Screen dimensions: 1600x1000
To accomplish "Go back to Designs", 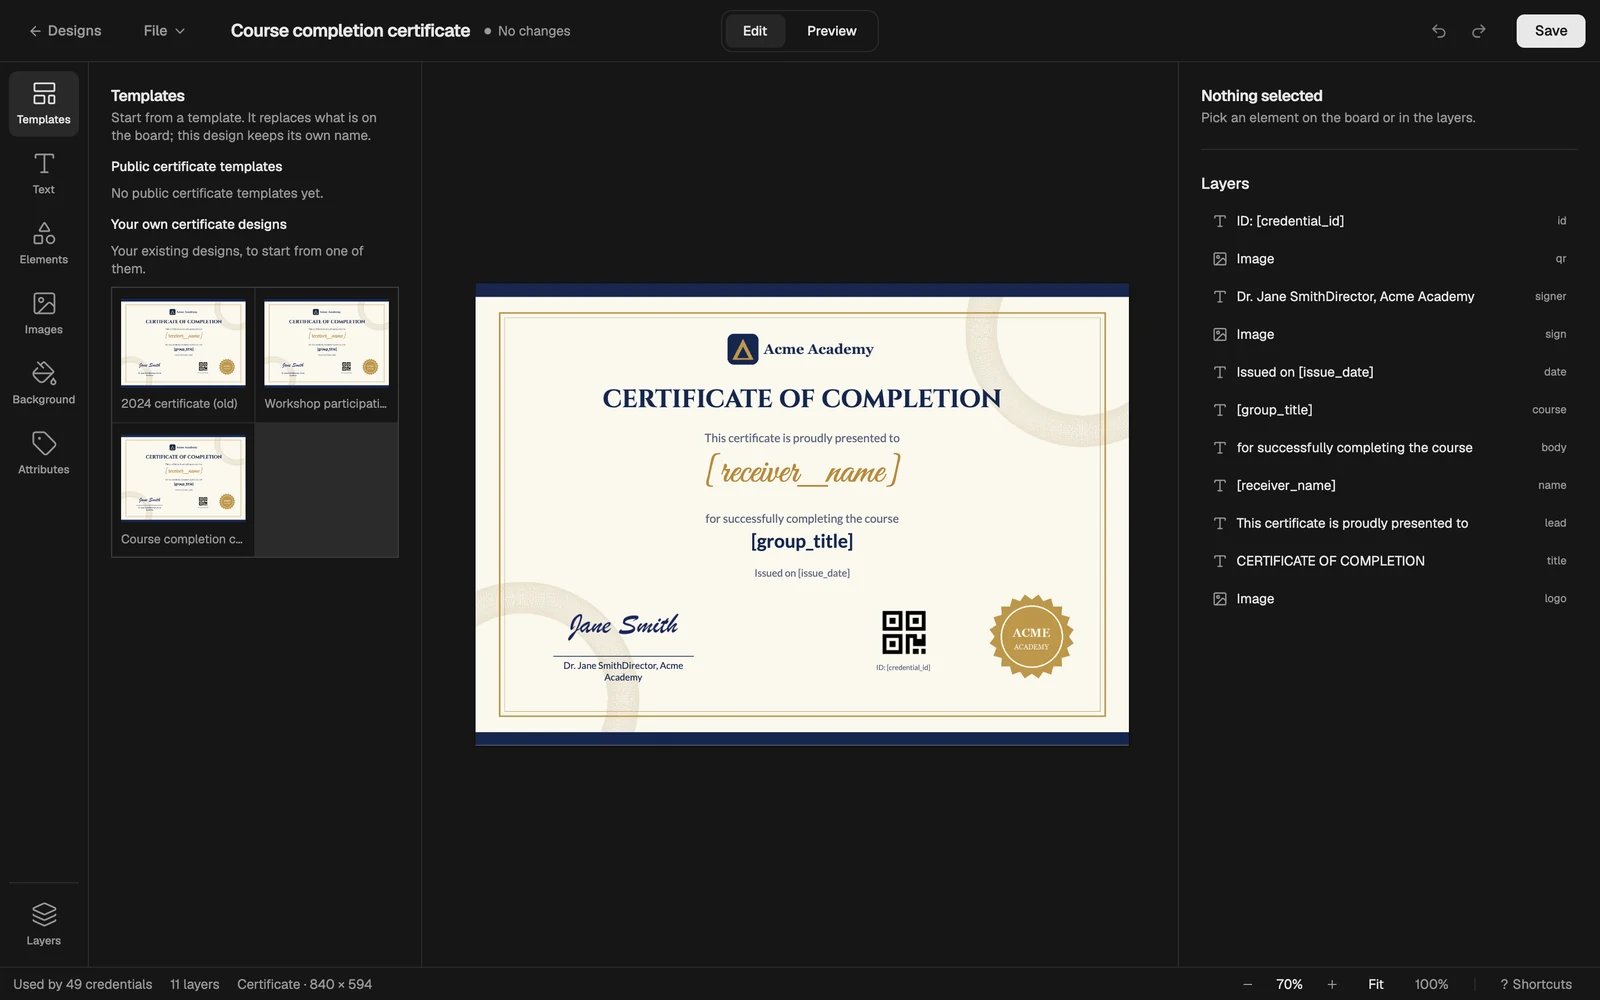I will pos(65,31).
